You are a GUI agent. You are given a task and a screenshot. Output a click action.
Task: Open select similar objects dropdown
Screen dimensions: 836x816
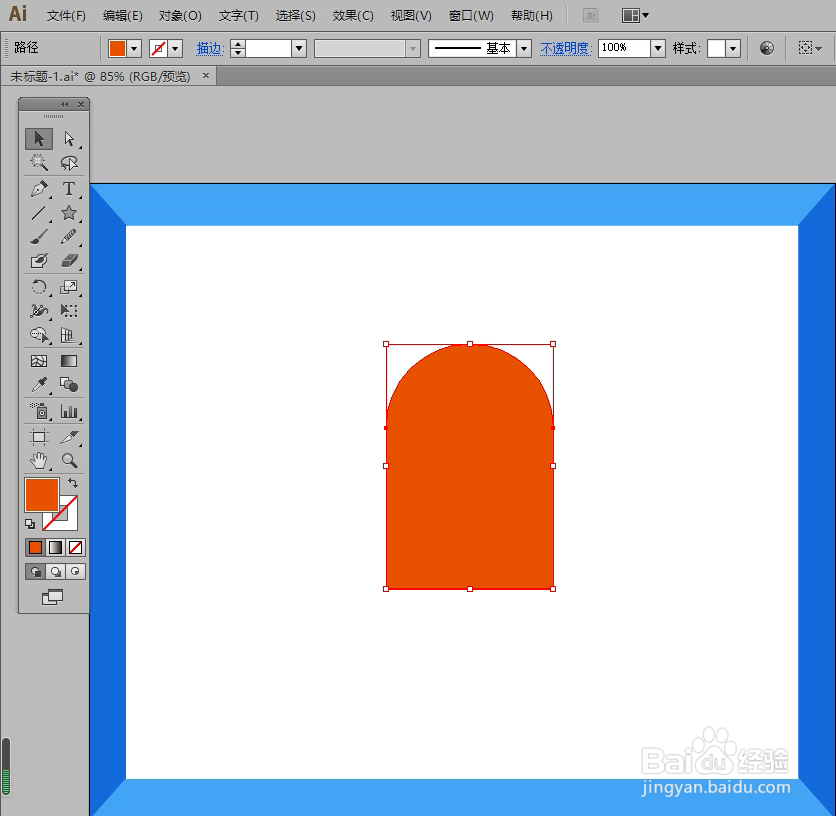[810, 48]
